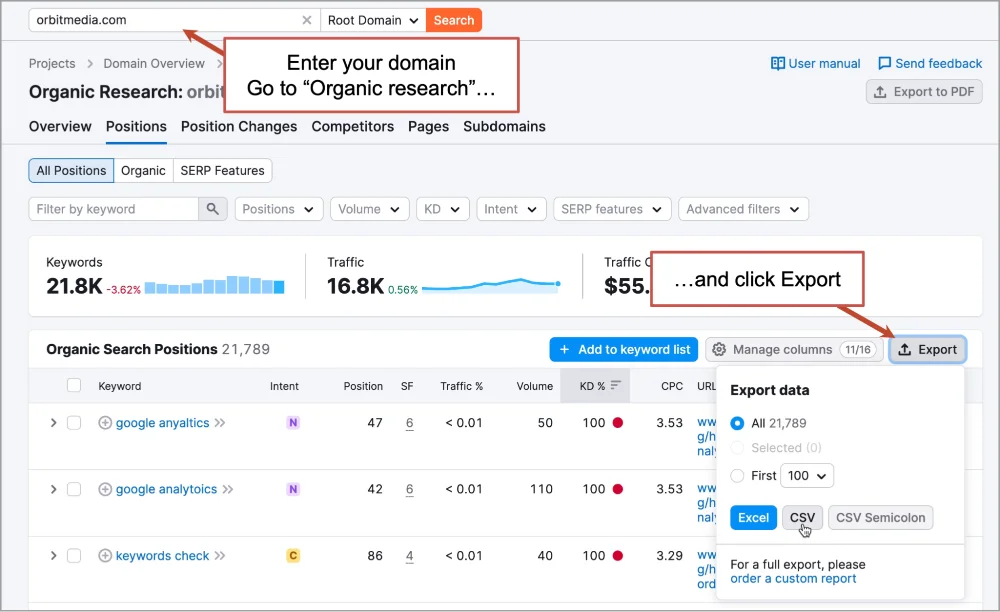Open the Competitors tab

pos(353,126)
